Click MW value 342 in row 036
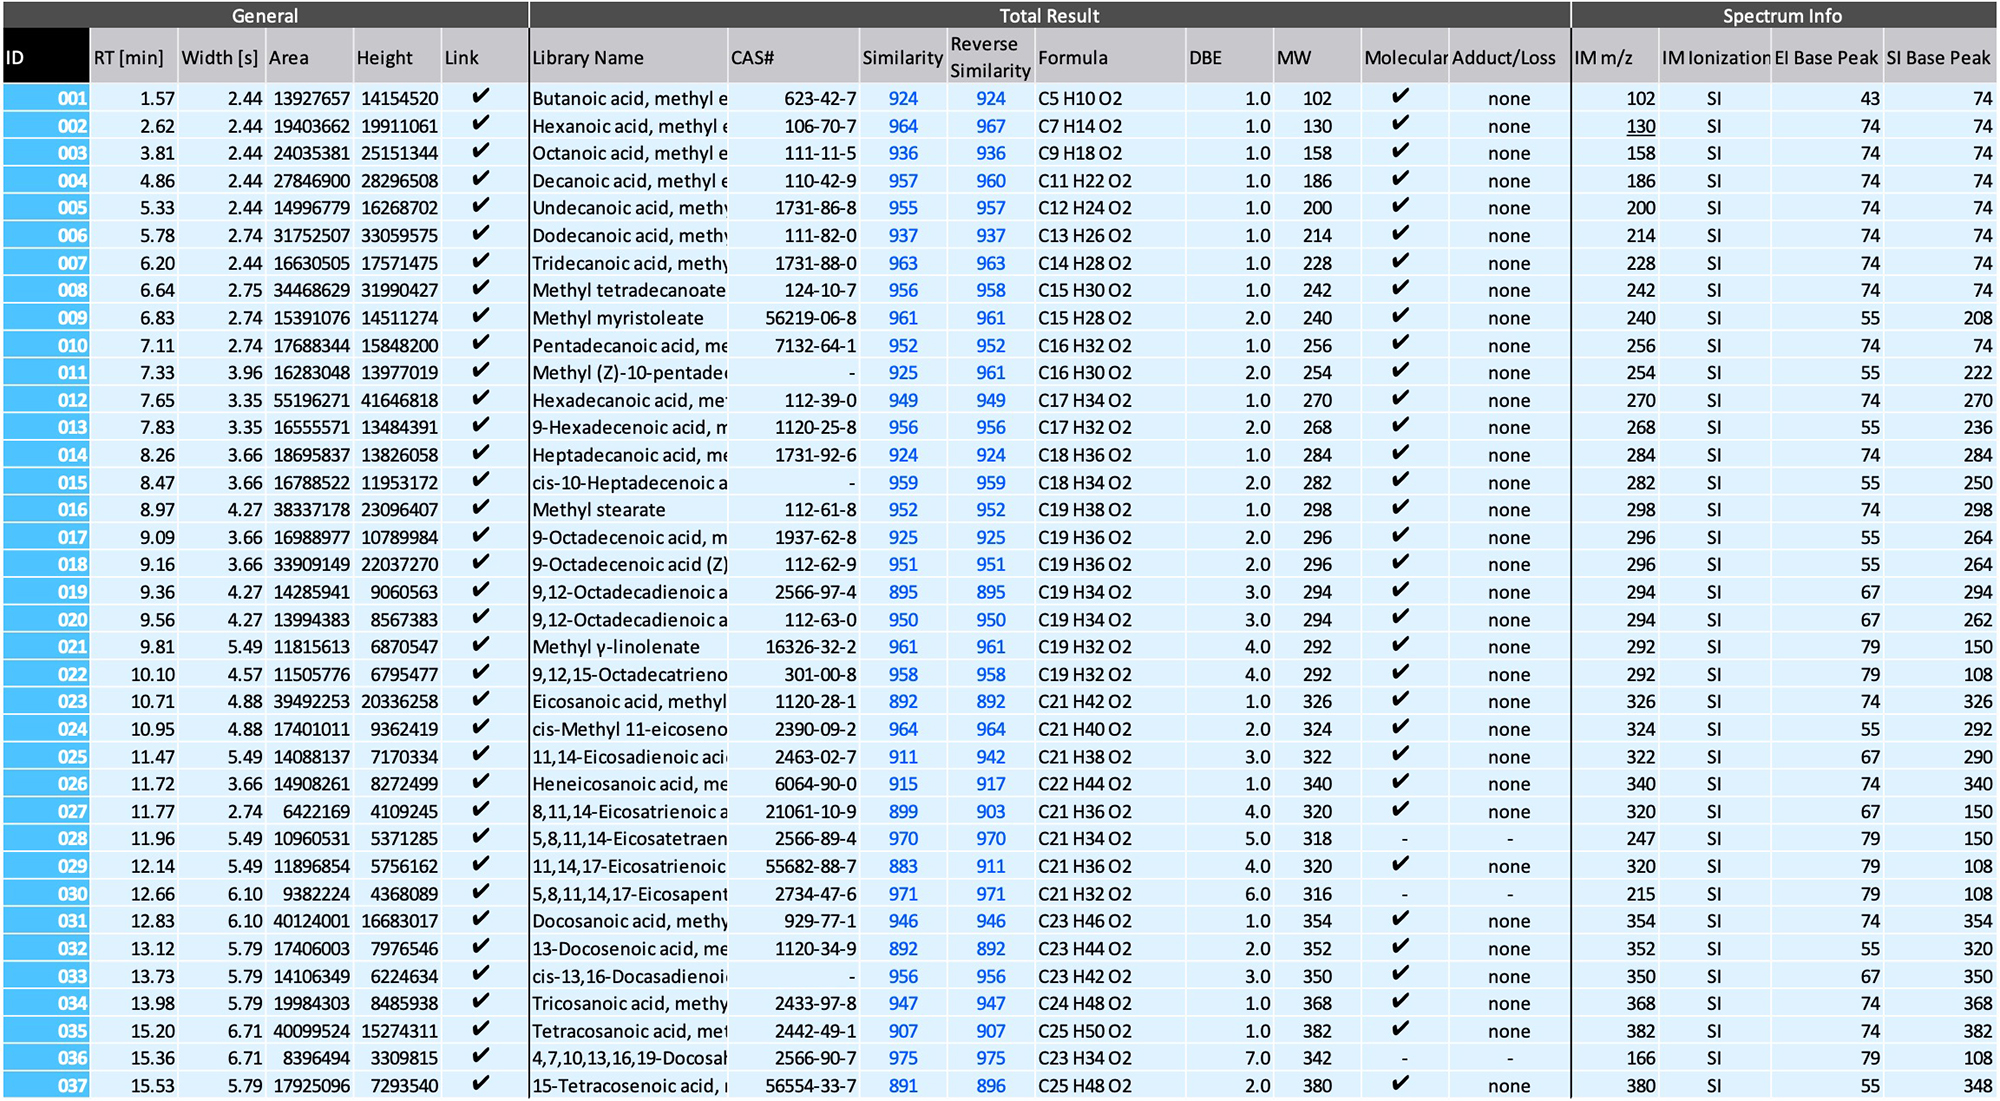This screenshot has height=1101, width=2000. click(x=1317, y=1058)
